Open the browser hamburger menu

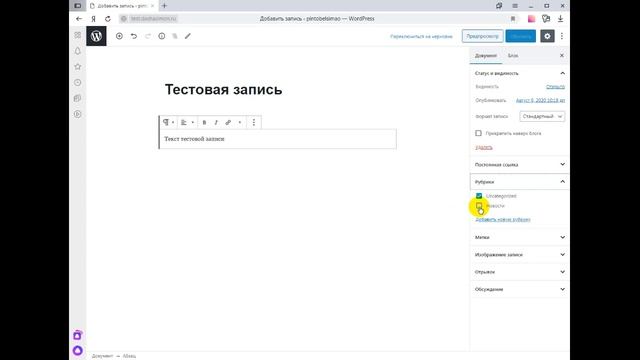[x=515, y=6]
